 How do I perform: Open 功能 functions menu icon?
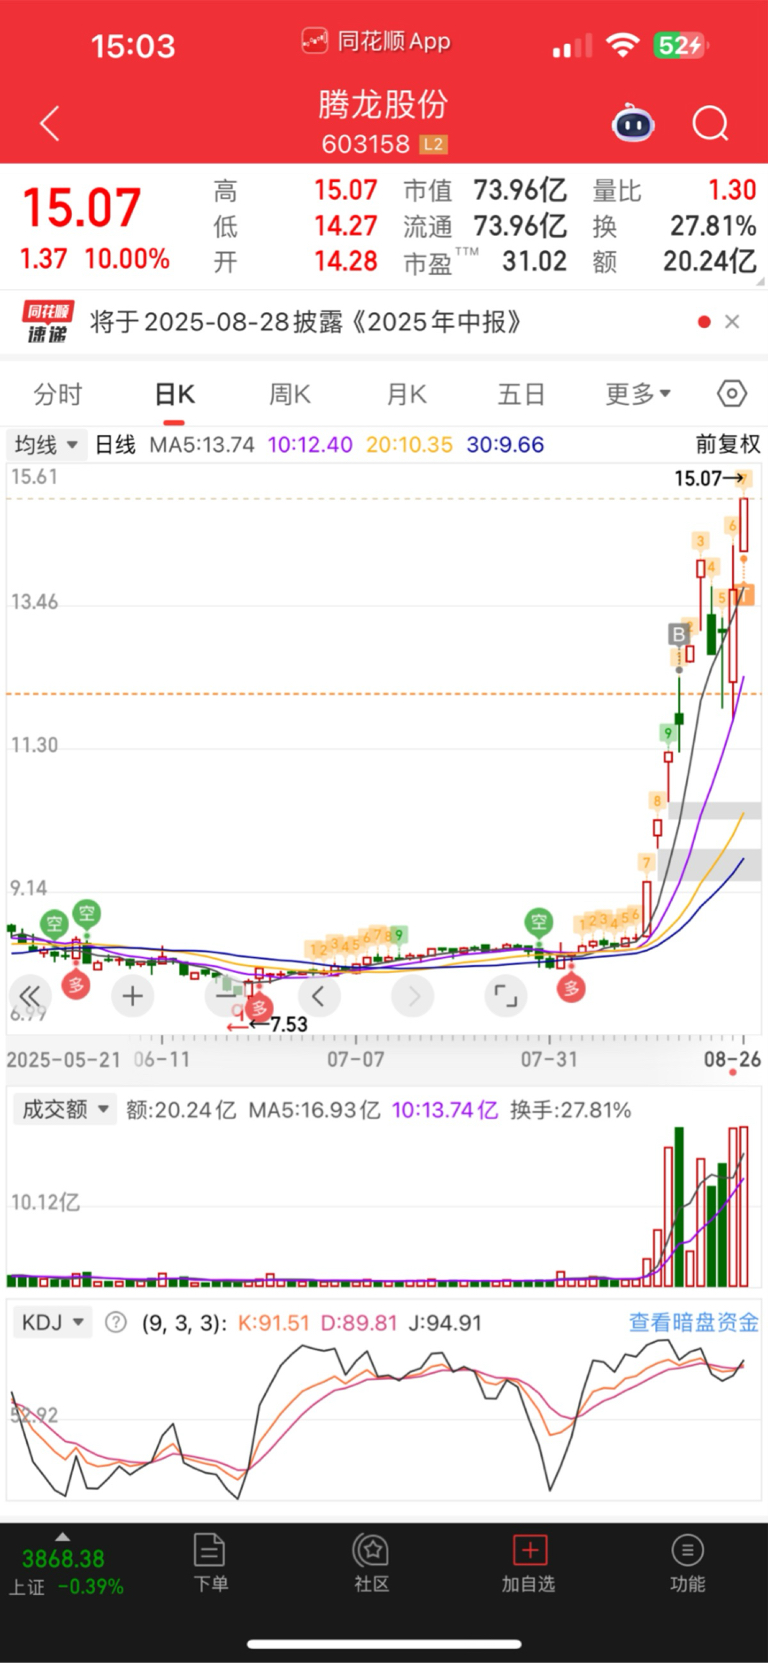[687, 1563]
